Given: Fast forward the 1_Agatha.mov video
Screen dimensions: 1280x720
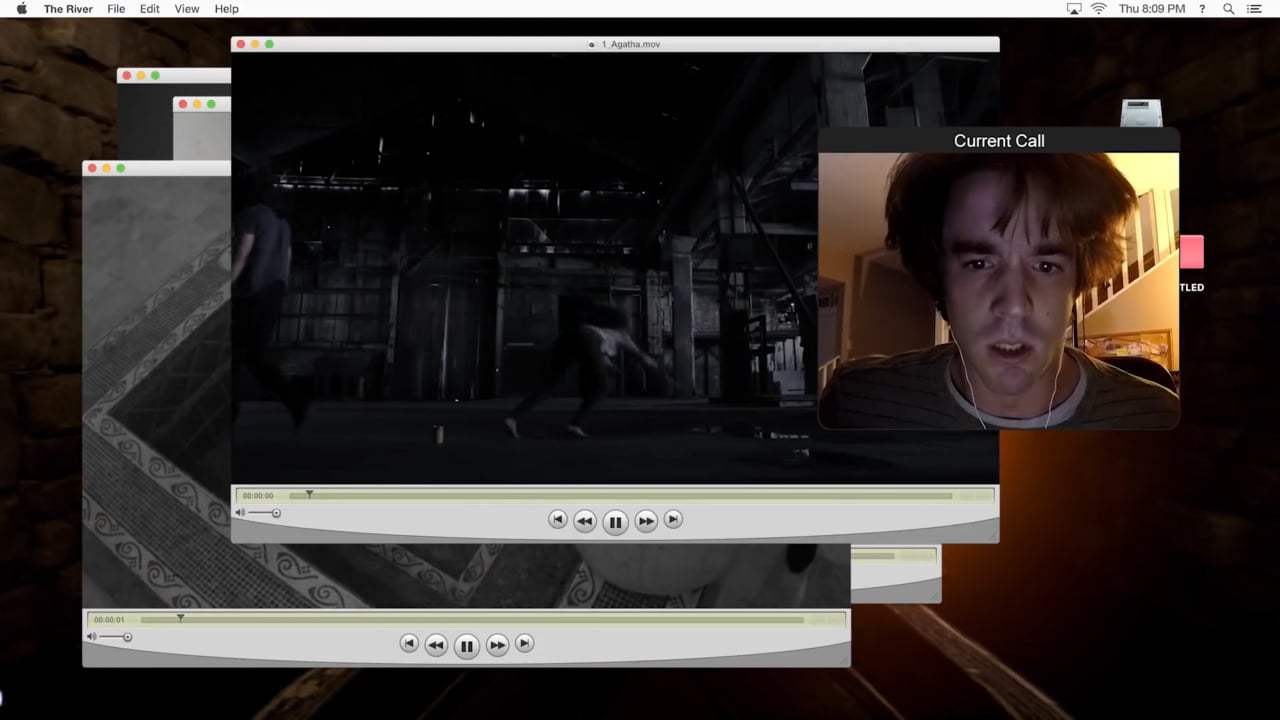Looking at the screenshot, I should coord(646,520).
